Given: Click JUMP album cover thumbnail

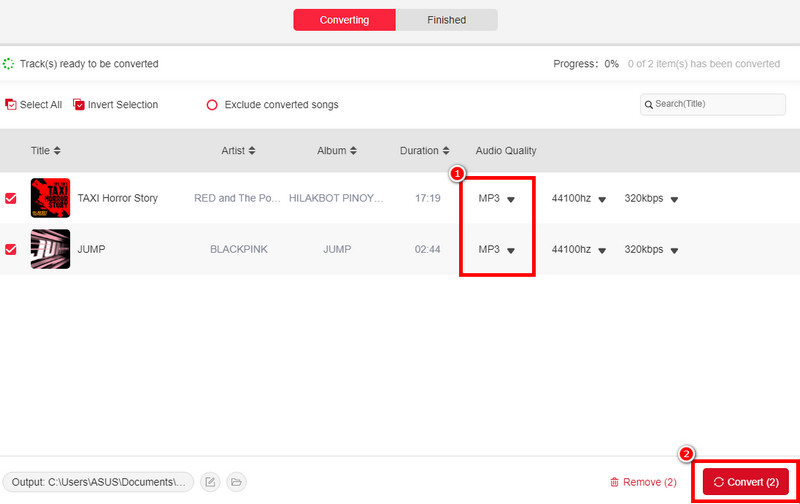Looking at the screenshot, I should pos(50,249).
